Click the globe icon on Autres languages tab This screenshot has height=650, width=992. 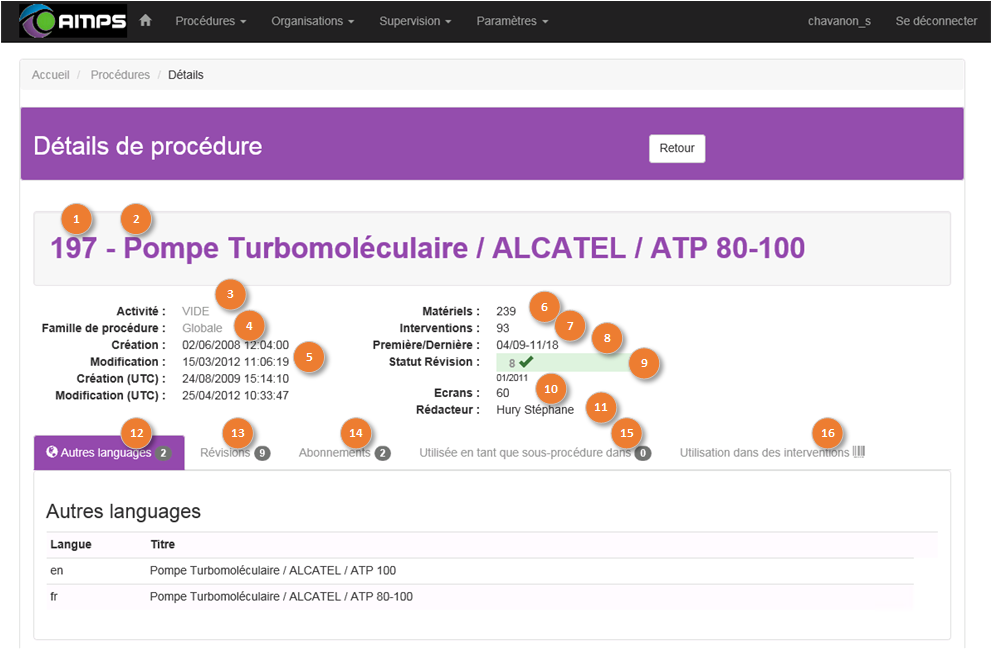click(x=52, y=452)
